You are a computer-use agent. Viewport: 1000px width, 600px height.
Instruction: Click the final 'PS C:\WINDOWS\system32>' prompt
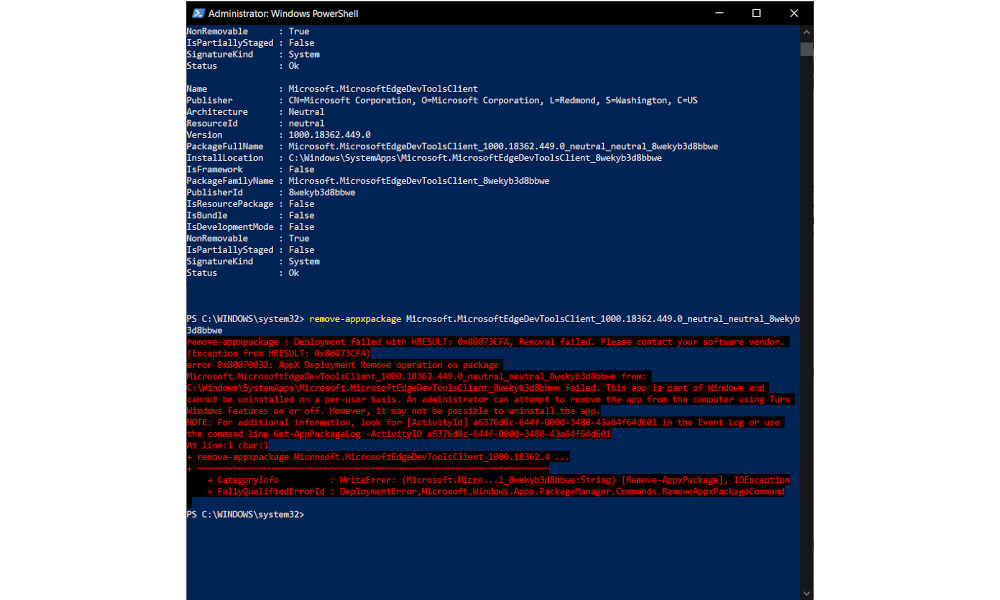click(x=246, y=514)
